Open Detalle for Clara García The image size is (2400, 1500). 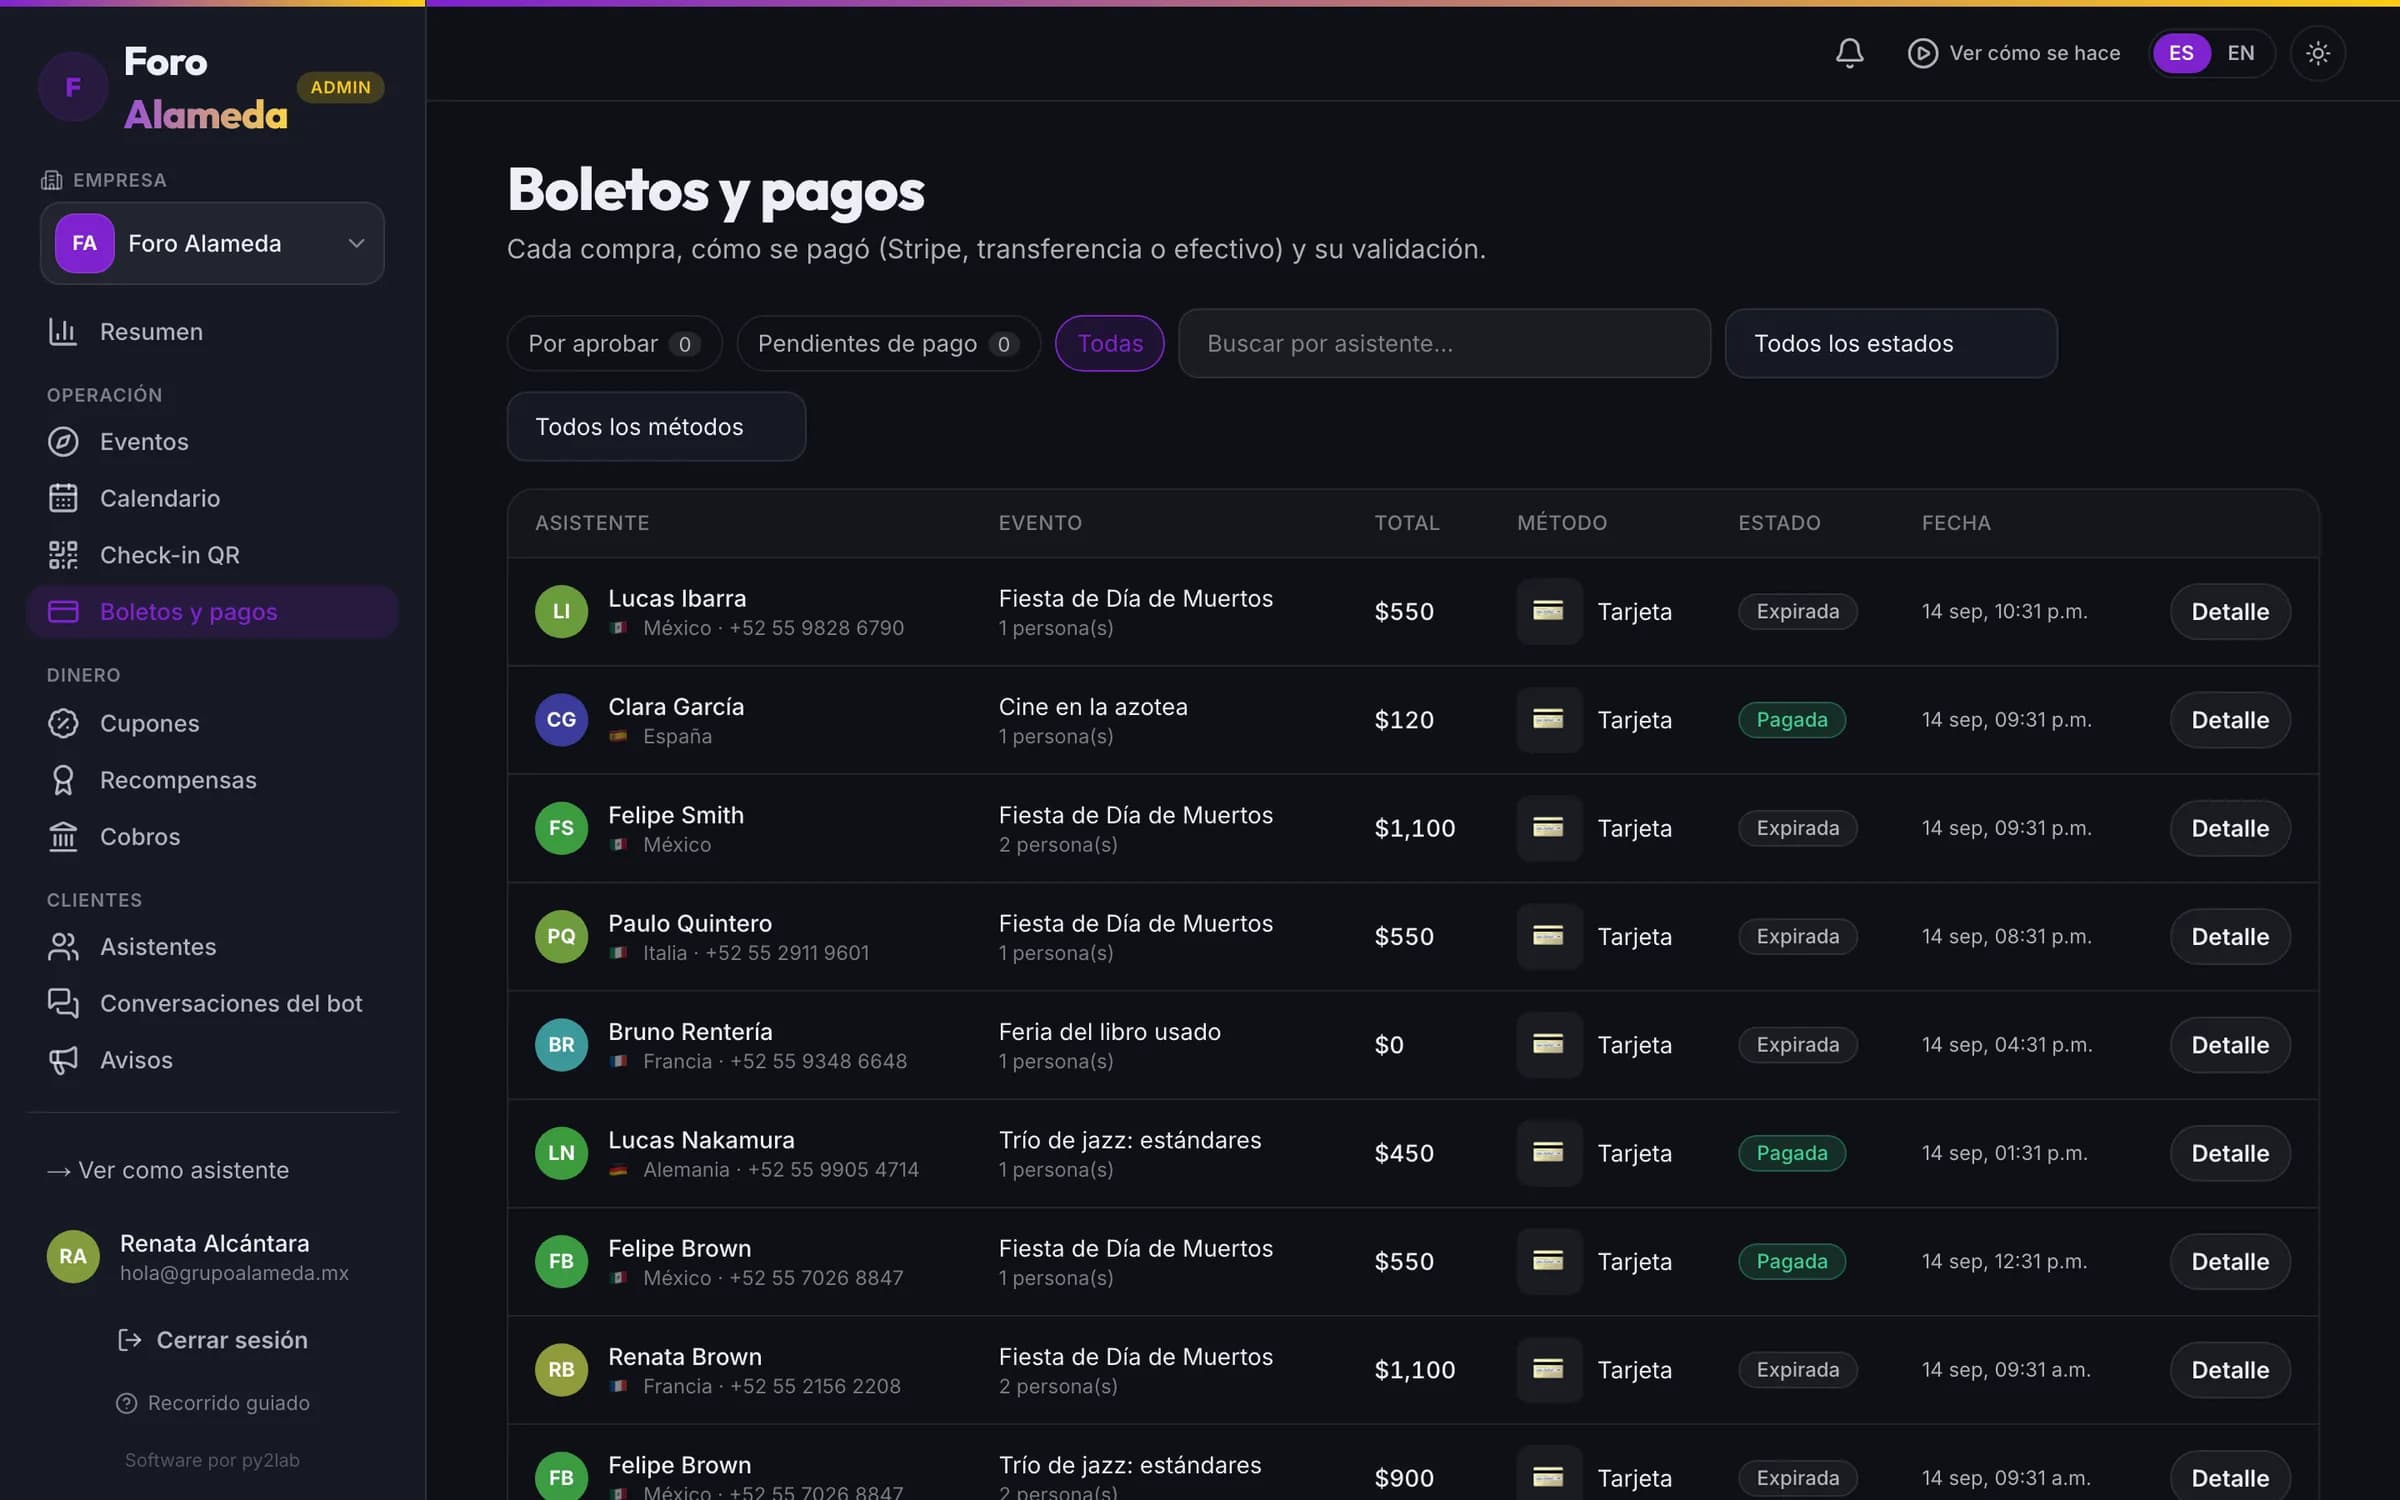click(2229, 720)
